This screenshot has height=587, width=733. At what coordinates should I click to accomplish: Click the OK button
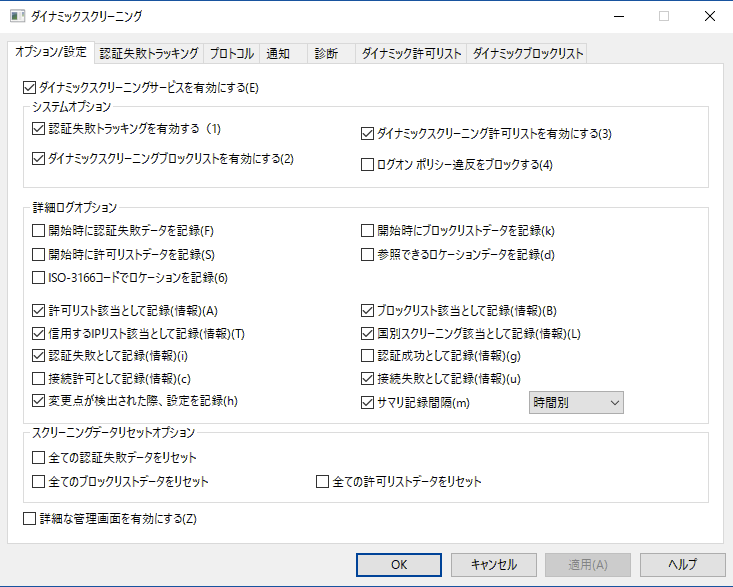coord(399,564)
